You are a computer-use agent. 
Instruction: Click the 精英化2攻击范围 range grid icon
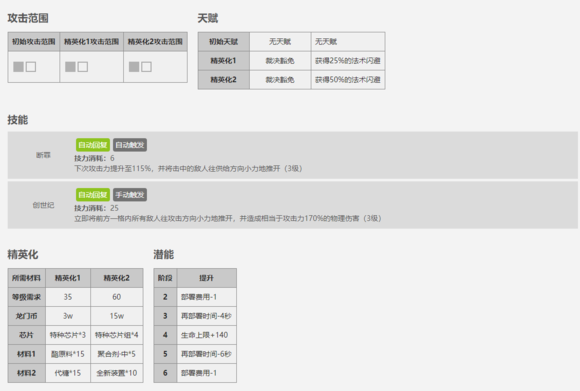pos(140,67)
